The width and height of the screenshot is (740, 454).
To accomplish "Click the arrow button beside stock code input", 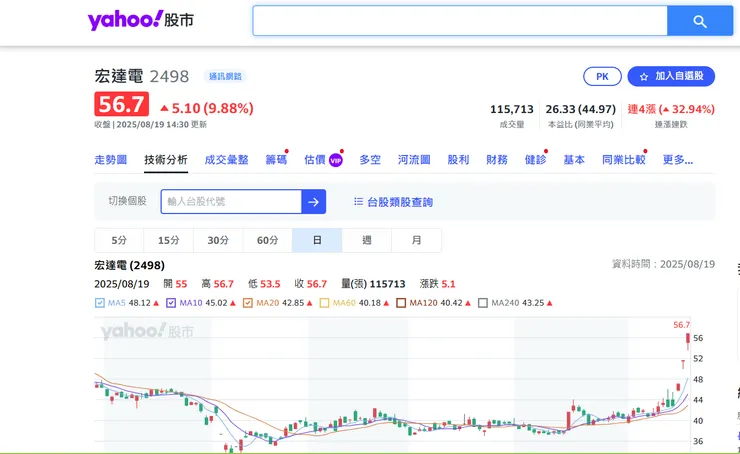I will (x=313, y=202).
